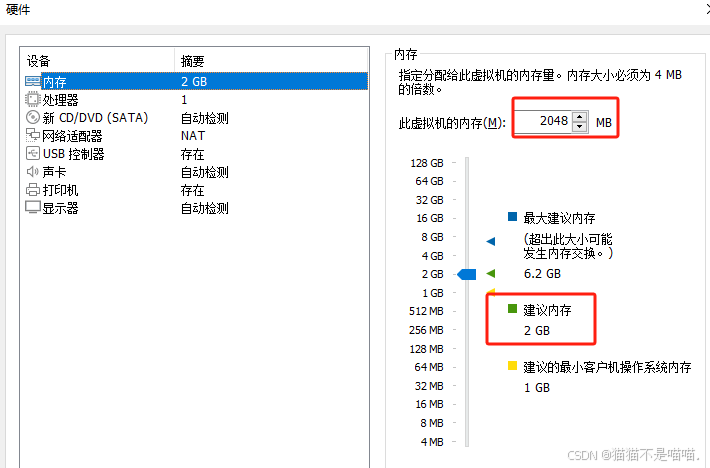Click the 此虚拟机的内存(M) label
This screenshot has height=468, width=710.
[x=452, y=123]
